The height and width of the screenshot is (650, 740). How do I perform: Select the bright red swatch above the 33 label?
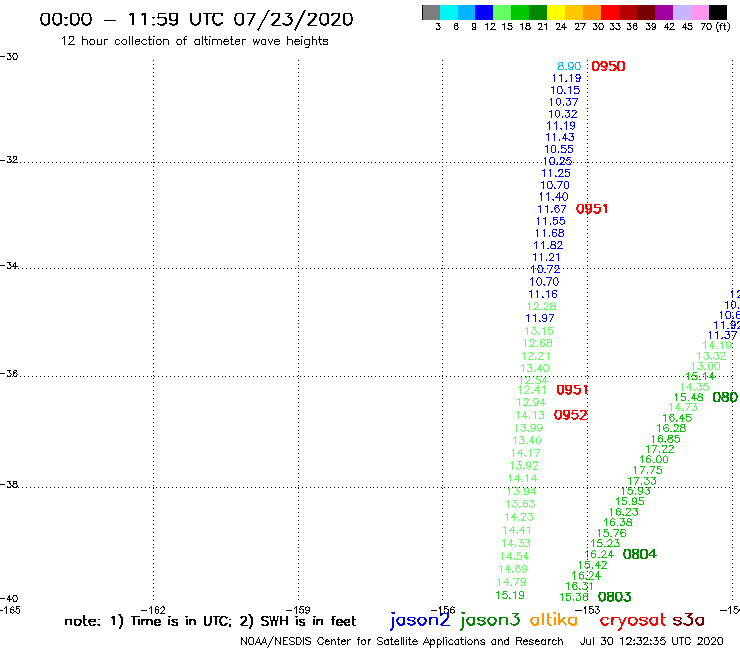(610, 12)
